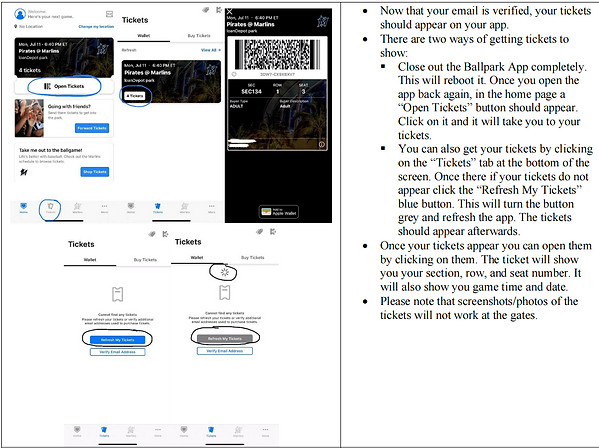Screen dimensions: 599x448
Task: Switch to Wallet tab on blue-refresh screen
Action: coord(90,260)
